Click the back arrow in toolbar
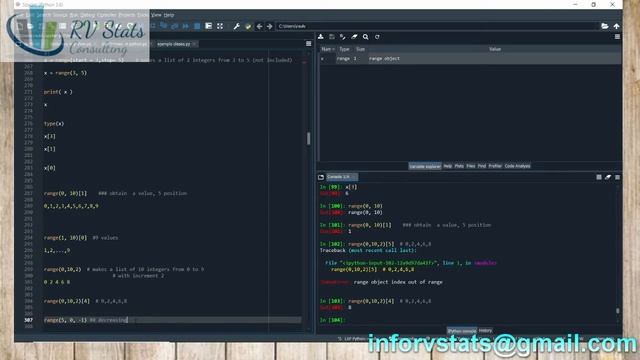The width and height of the screenshot is (640, 360). (x=259, y=26)
